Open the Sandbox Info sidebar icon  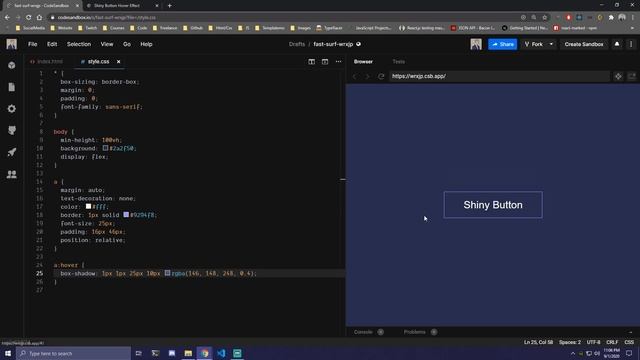(11, 65)
